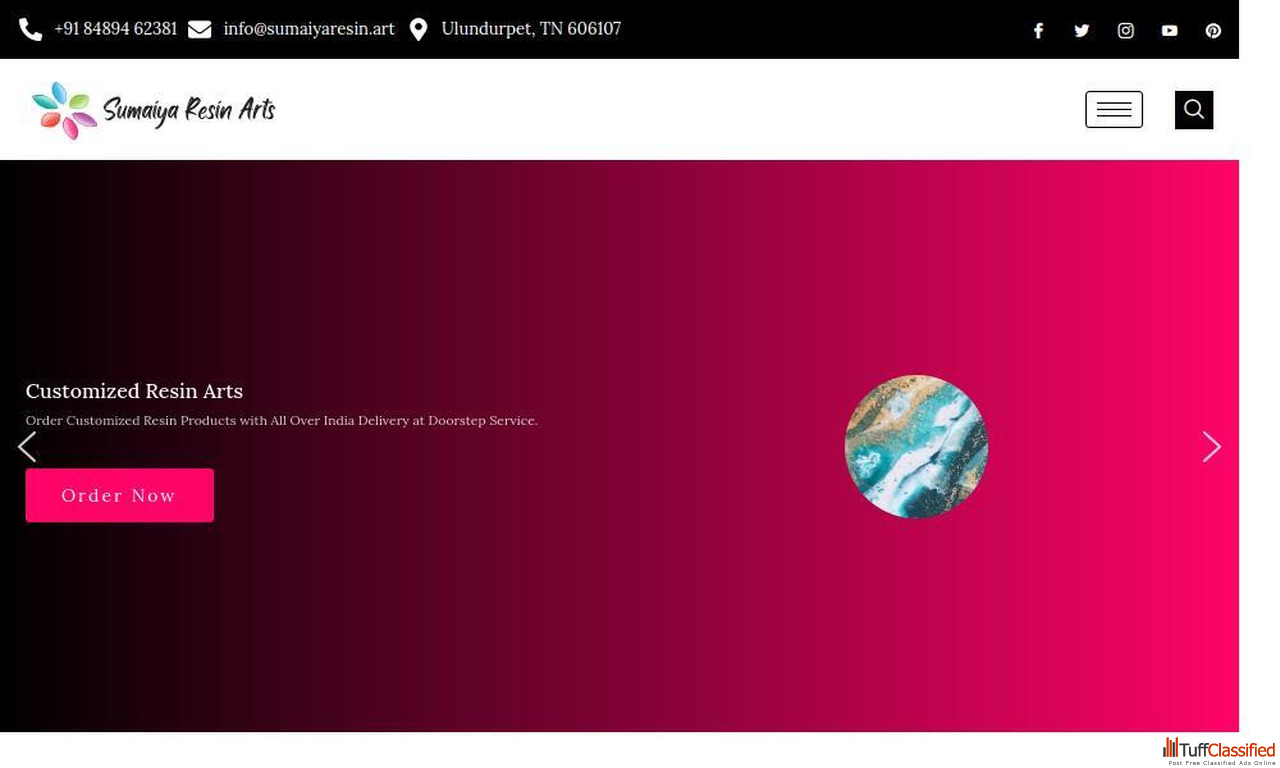Click the envelope email icon
The width and height of the screenshot is (1280, 768).
[200, 30]
